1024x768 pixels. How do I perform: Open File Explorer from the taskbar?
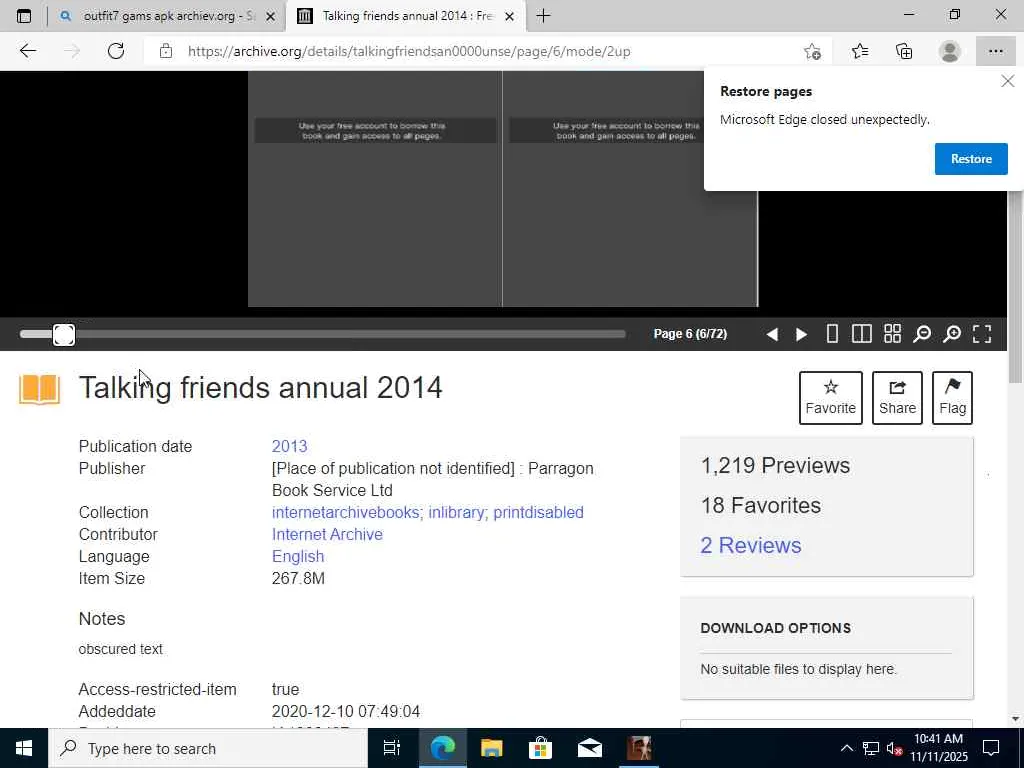[x=491, y=748]
